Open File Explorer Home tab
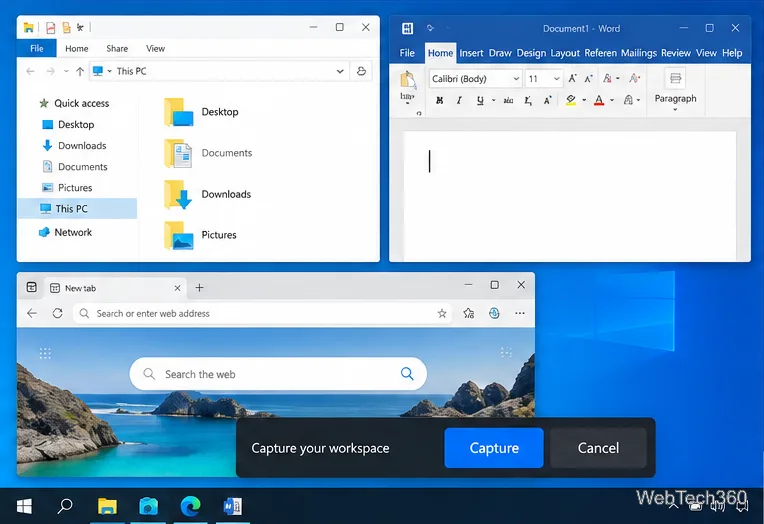 [76, 49]
